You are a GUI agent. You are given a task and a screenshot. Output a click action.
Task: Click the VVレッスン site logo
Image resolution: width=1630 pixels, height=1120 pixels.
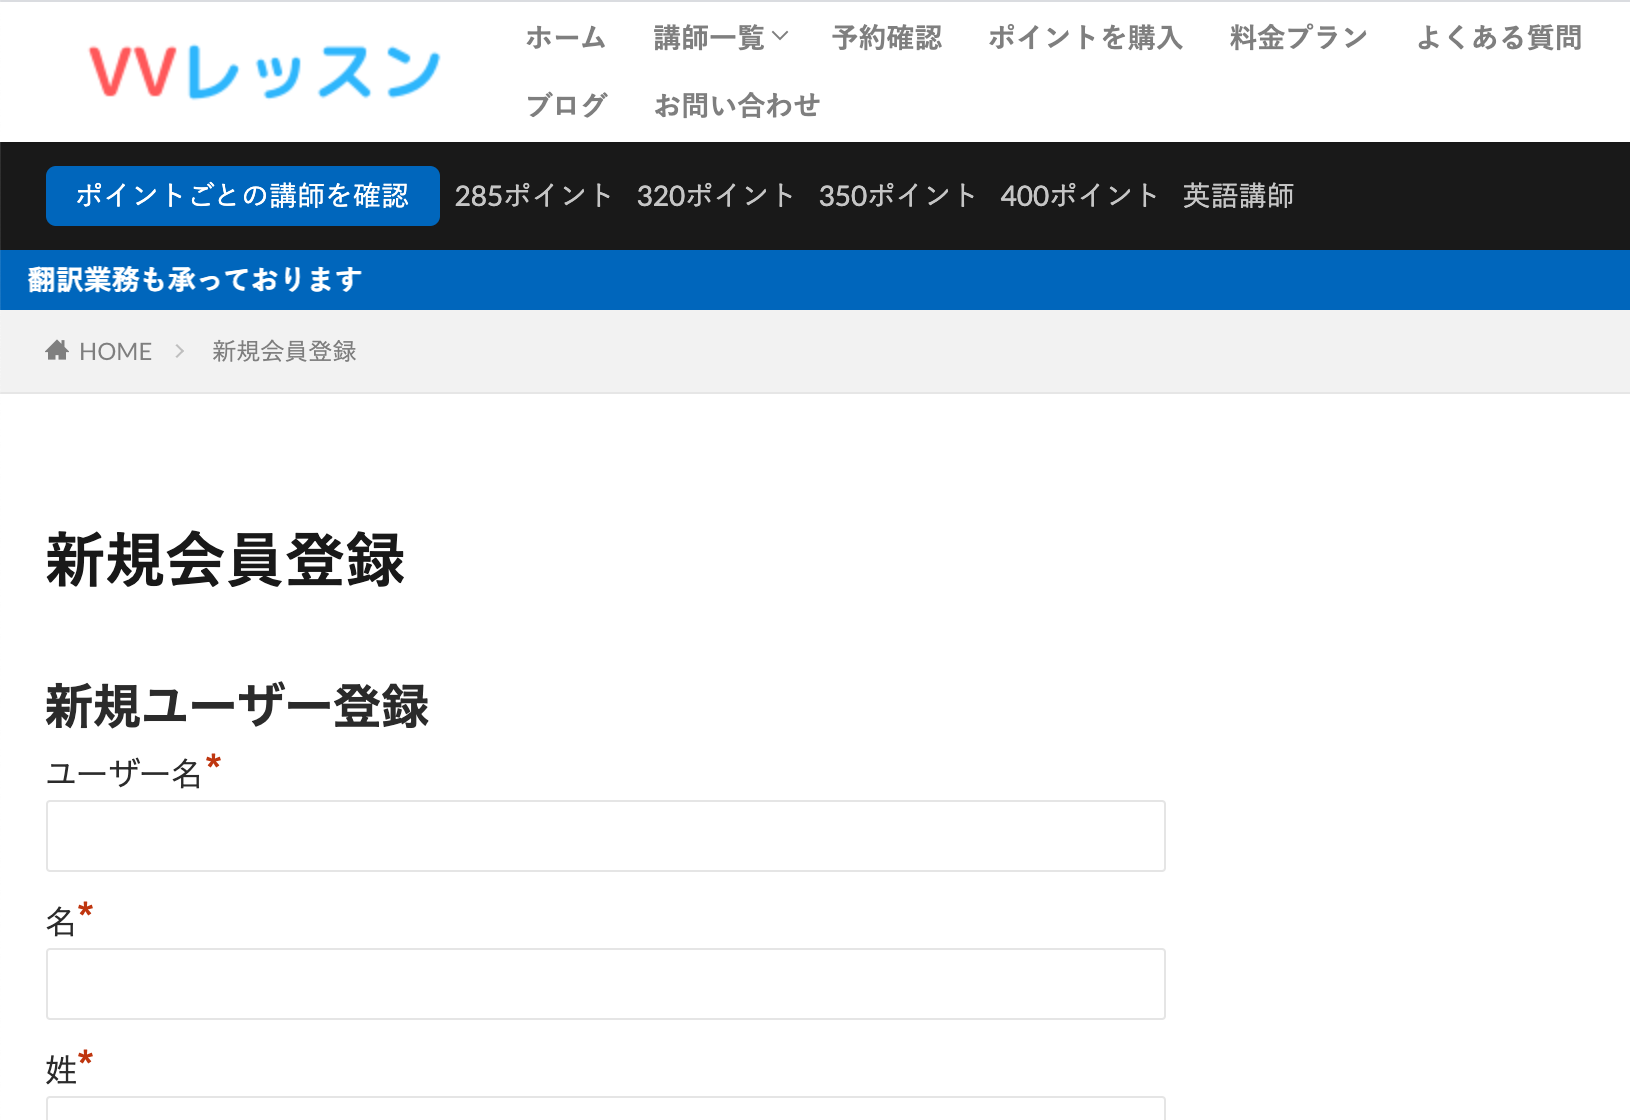265,72
